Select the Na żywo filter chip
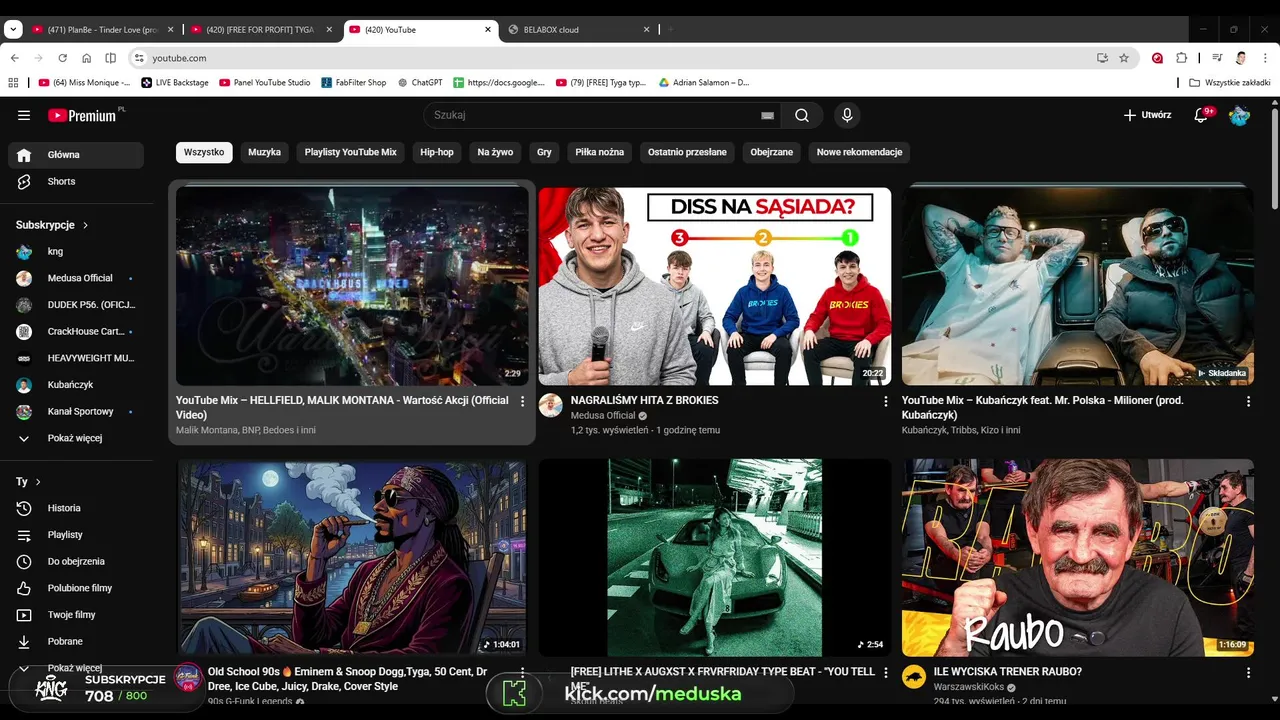The width and height of the screenshot is (1280, 720). [x=495, y=152]
